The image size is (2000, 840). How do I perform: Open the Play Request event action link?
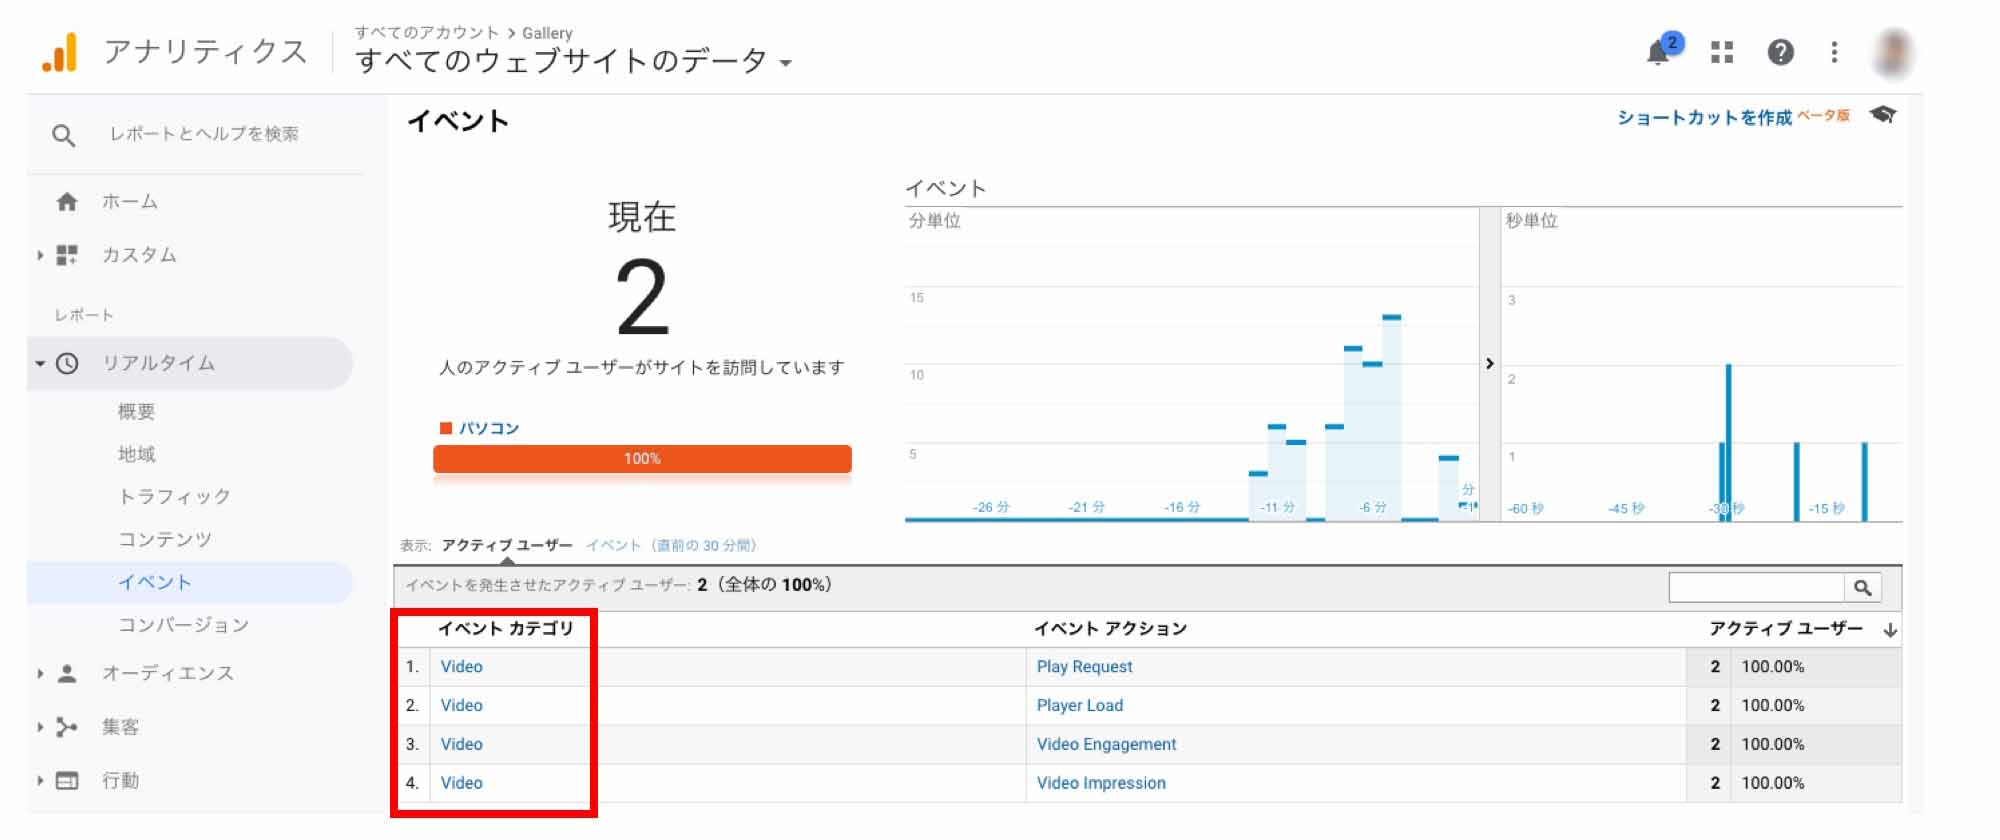[x=1084, y=667]
